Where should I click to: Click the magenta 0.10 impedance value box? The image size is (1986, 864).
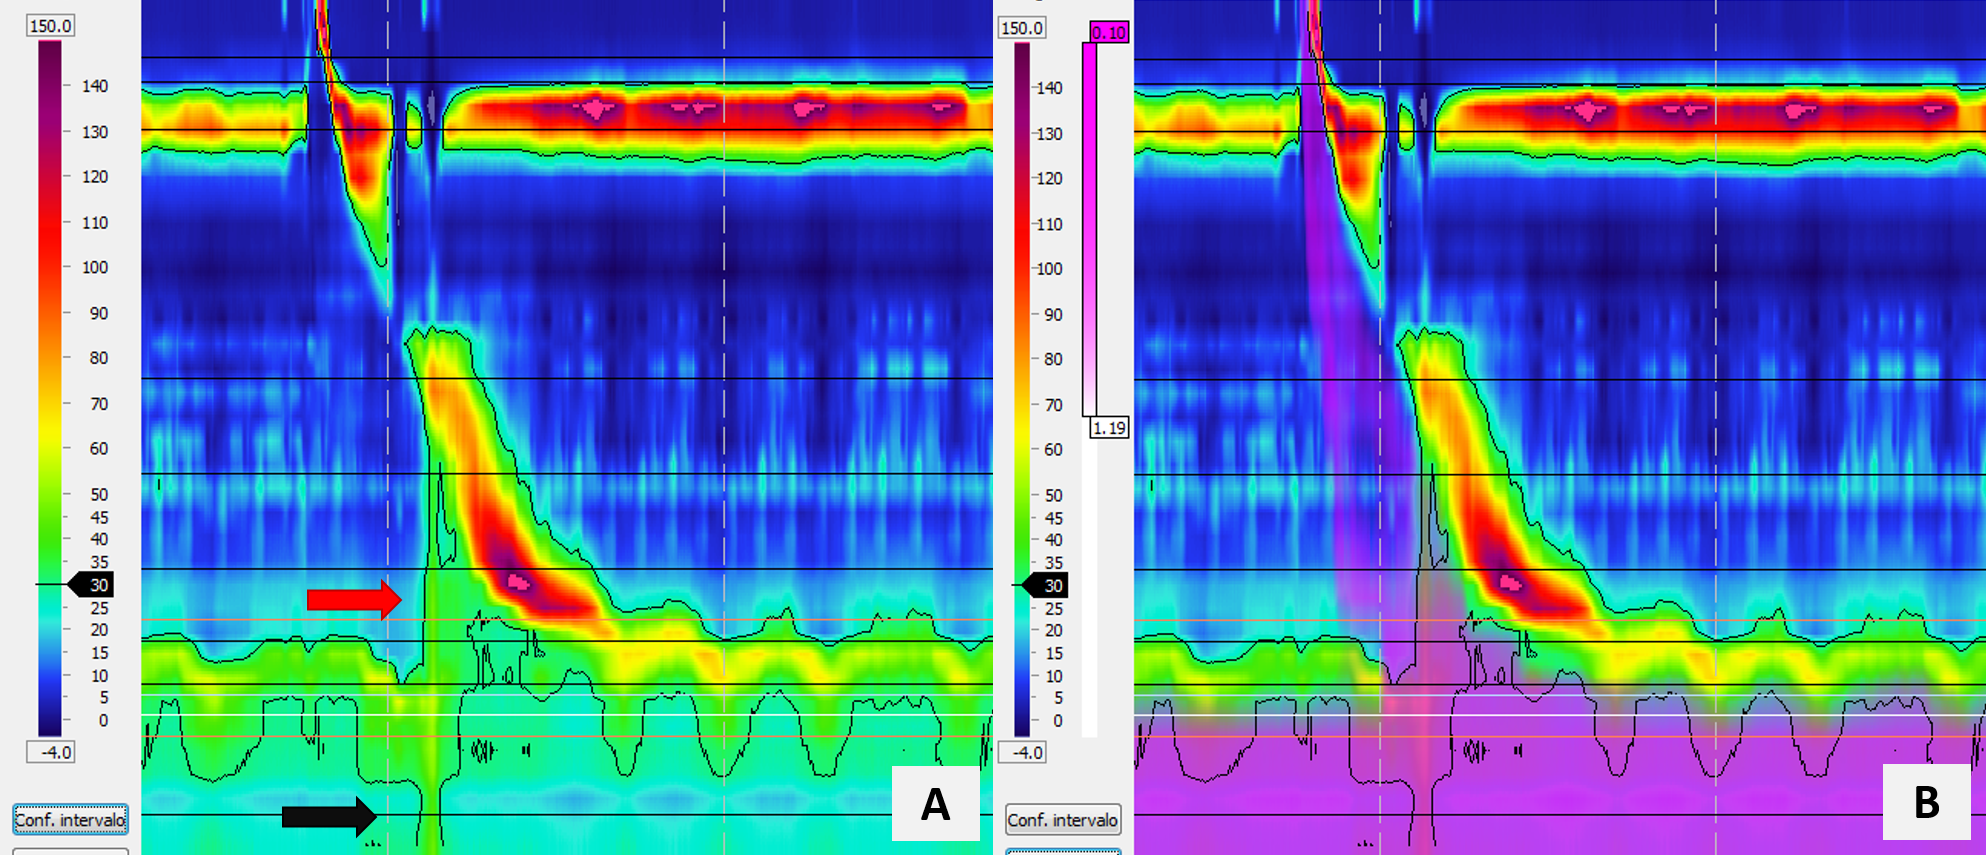1109,33
